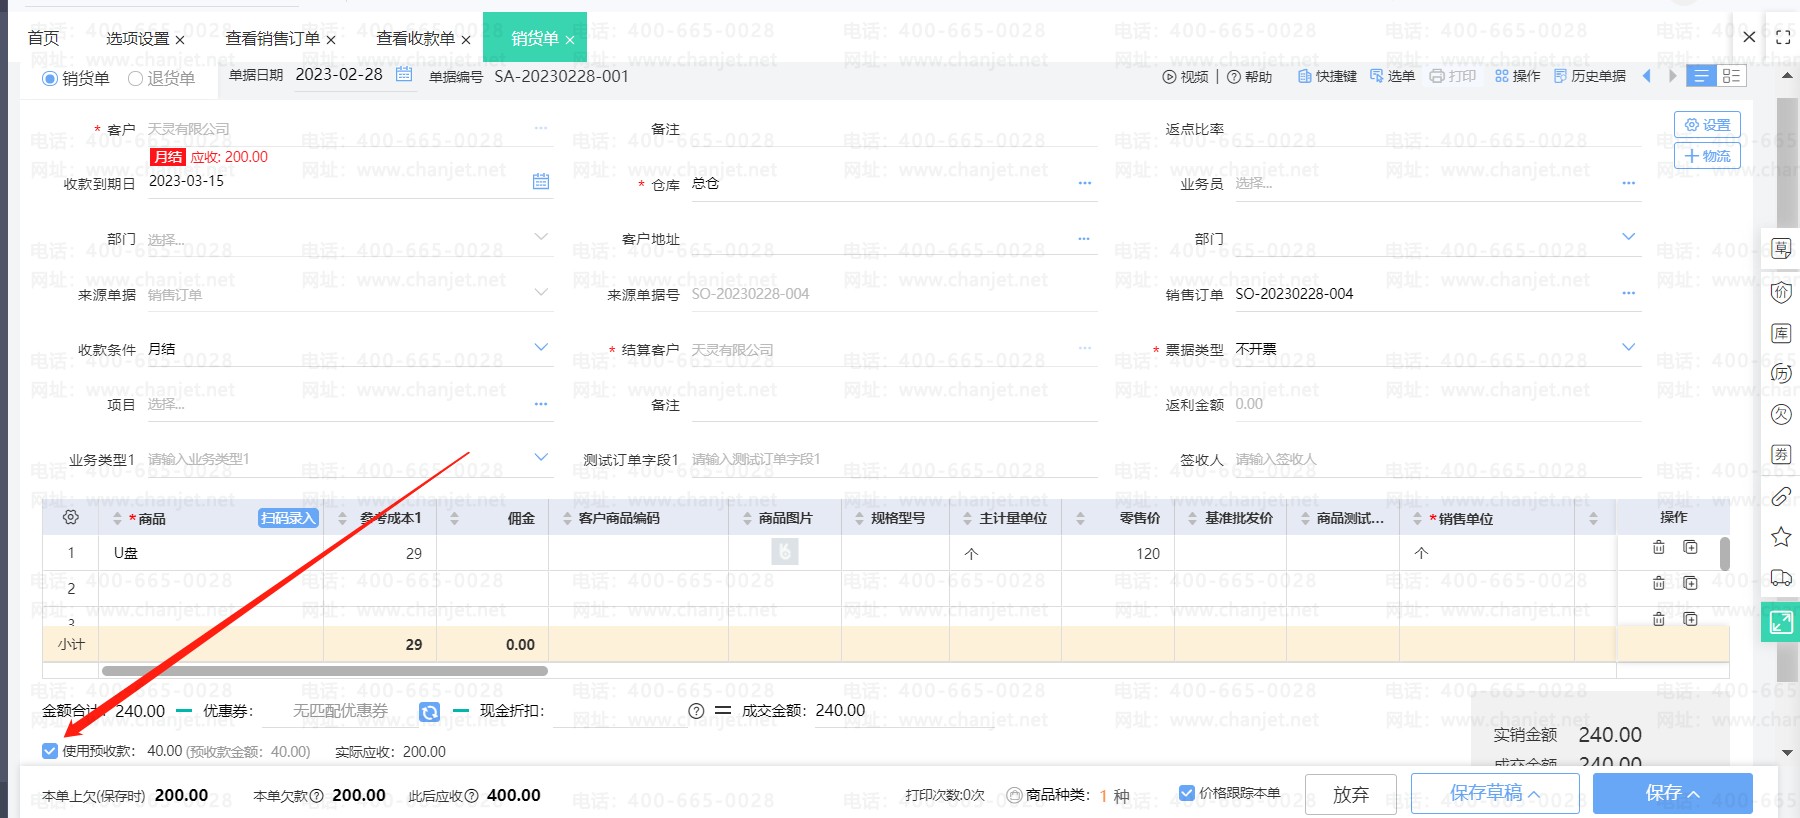Refresh coupon matching with blue refresh icon
The image size is (1800, 818).
(429, 712)
